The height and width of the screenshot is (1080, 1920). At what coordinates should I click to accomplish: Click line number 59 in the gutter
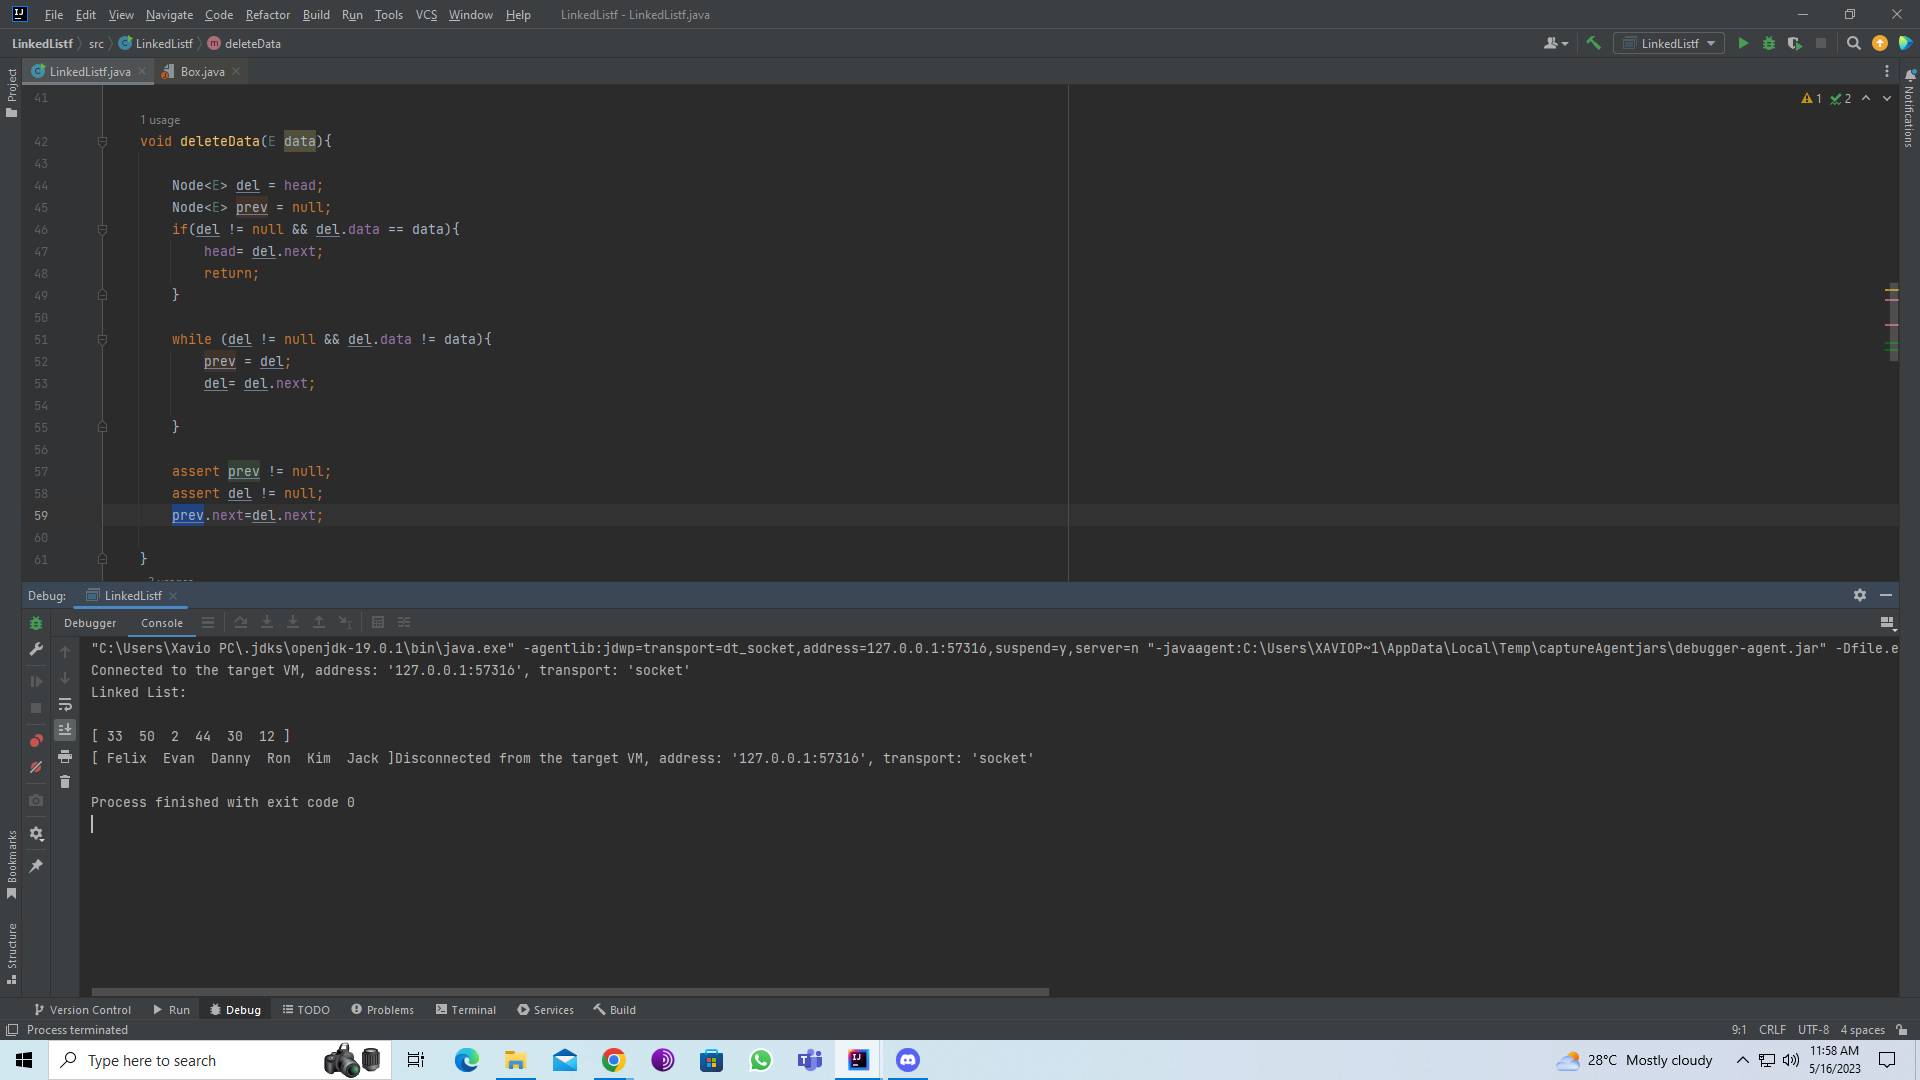(41, 516)
